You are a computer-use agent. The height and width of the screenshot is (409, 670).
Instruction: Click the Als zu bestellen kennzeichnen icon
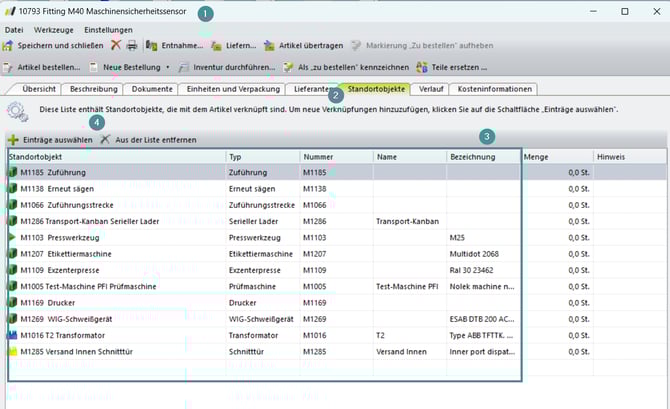[x=288, y=67]
